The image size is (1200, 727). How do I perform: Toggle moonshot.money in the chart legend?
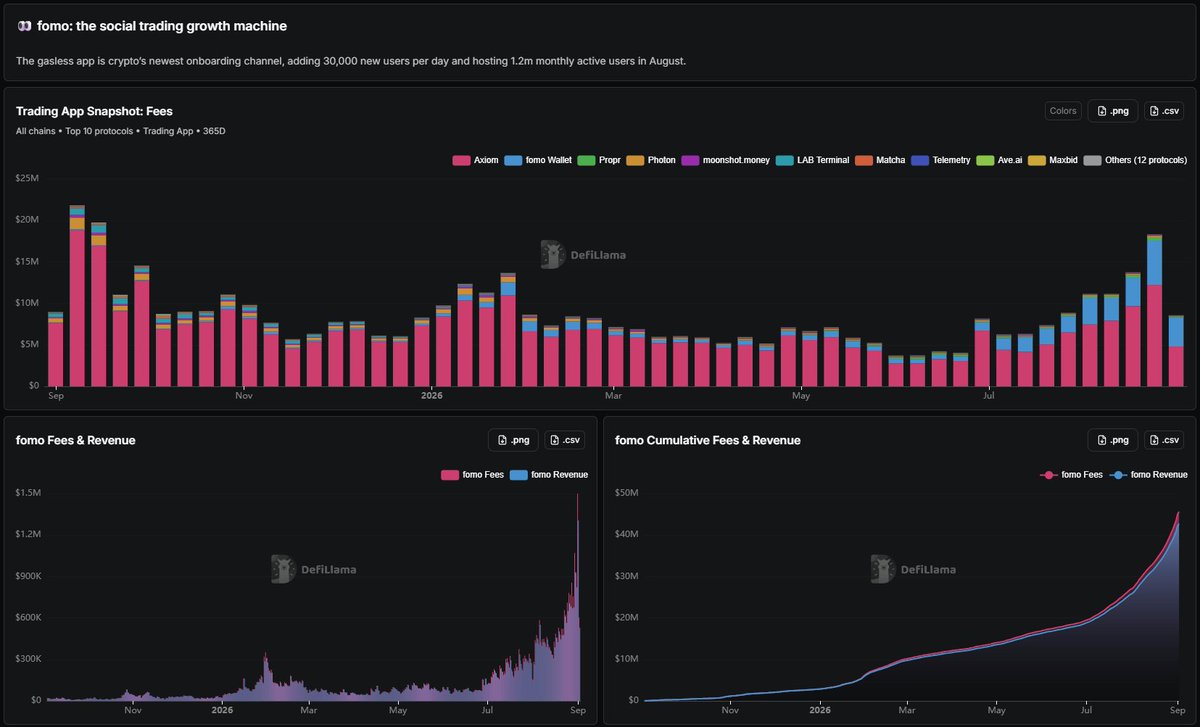coord(726,160)
